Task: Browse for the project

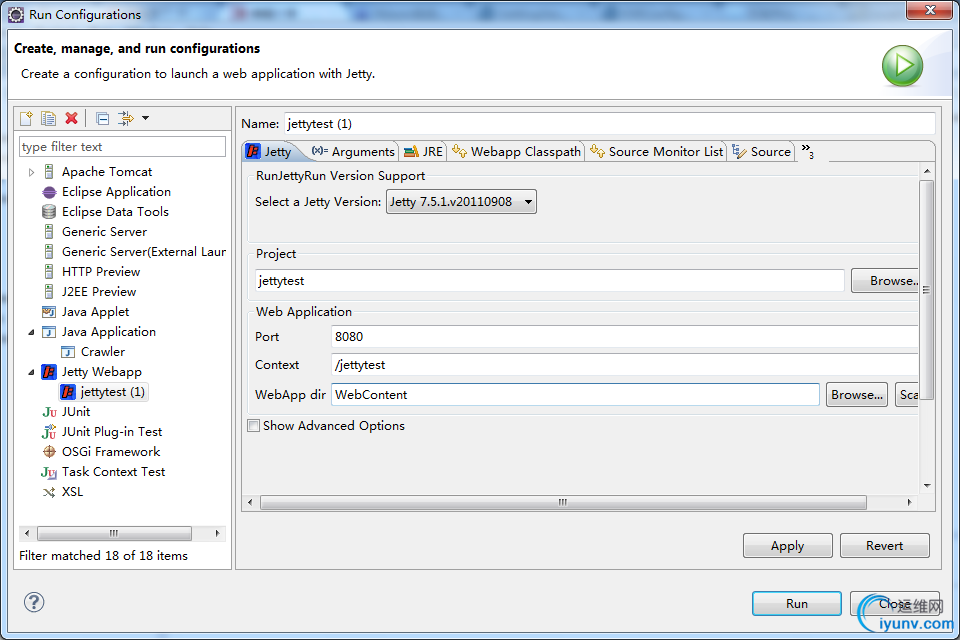Action: [885, 280]
